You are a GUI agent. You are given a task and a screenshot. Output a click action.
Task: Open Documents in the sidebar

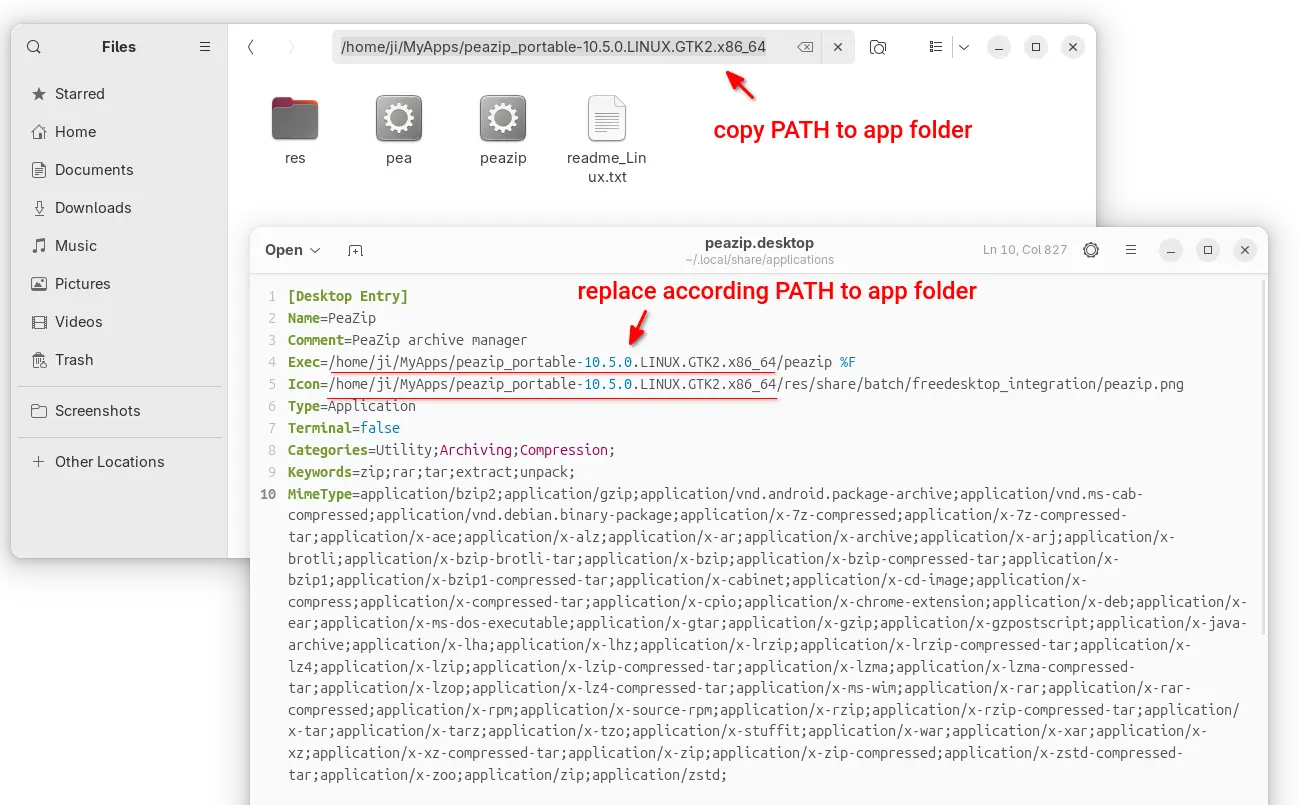point(119,170)
